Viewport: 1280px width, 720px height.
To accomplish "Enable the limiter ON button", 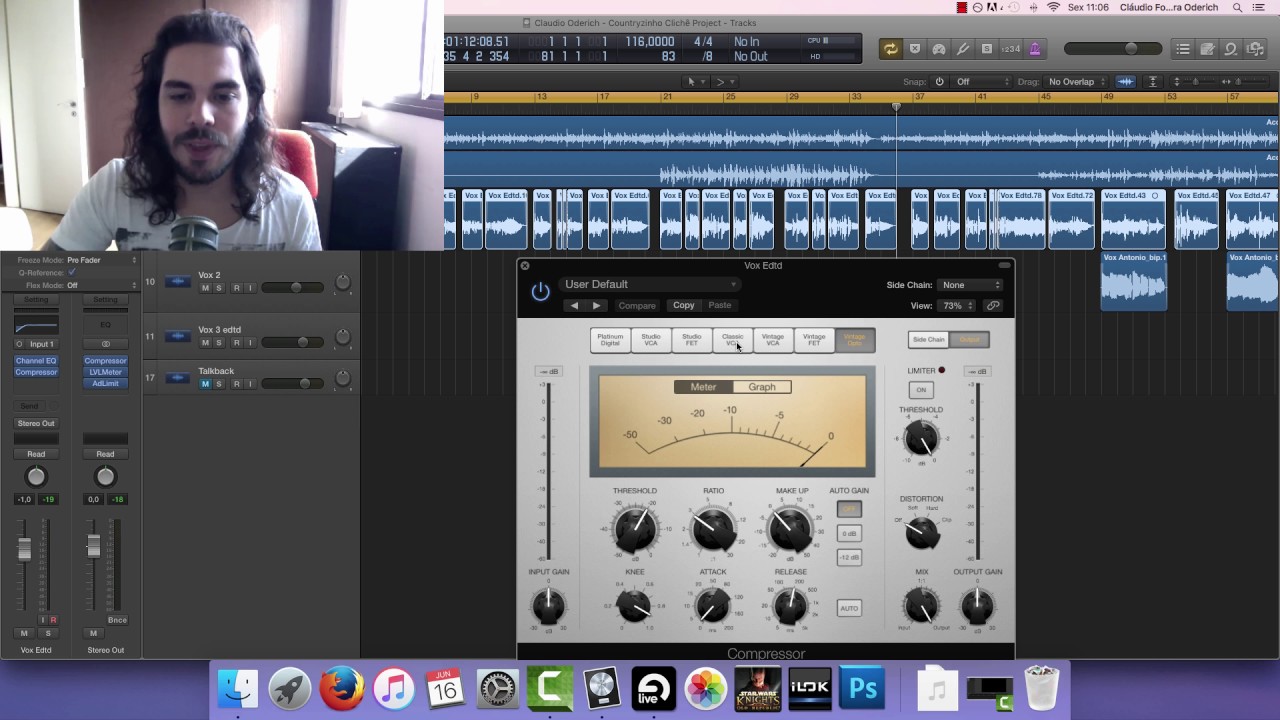I will (x=921, y=390).
